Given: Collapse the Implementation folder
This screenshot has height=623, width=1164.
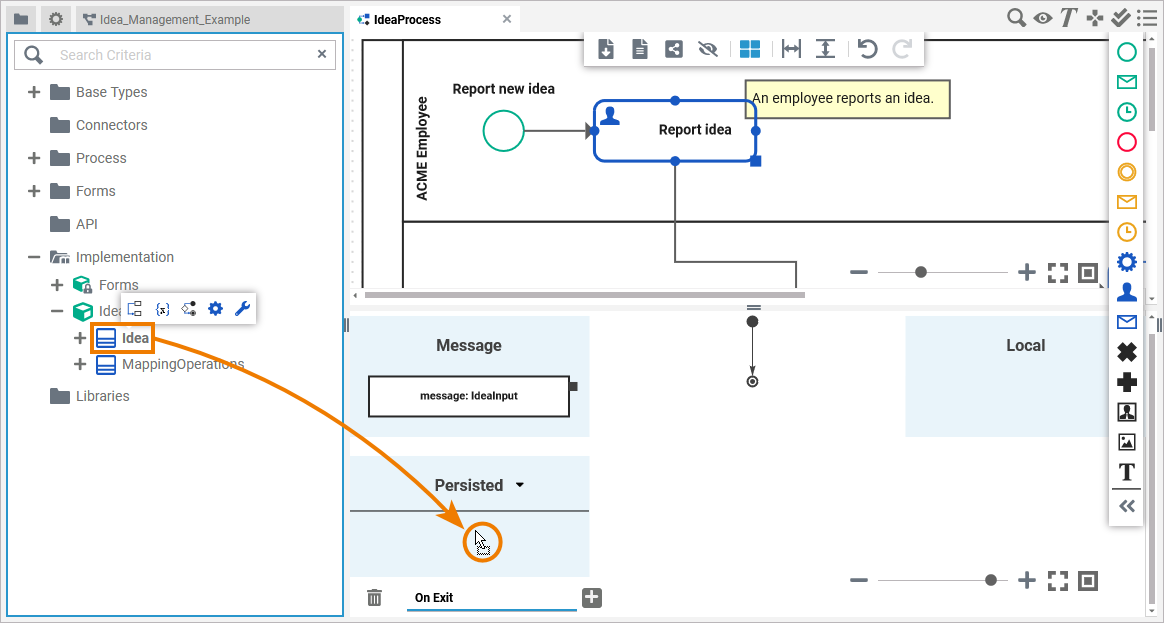Looking at the screenshot, I should [34, 257].
